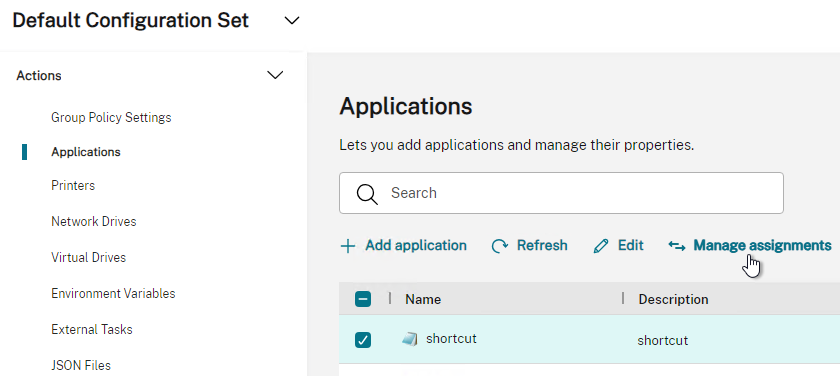Click the pencil Edit icon
This screenshot has width=840, height=376.
coord(601,246)
